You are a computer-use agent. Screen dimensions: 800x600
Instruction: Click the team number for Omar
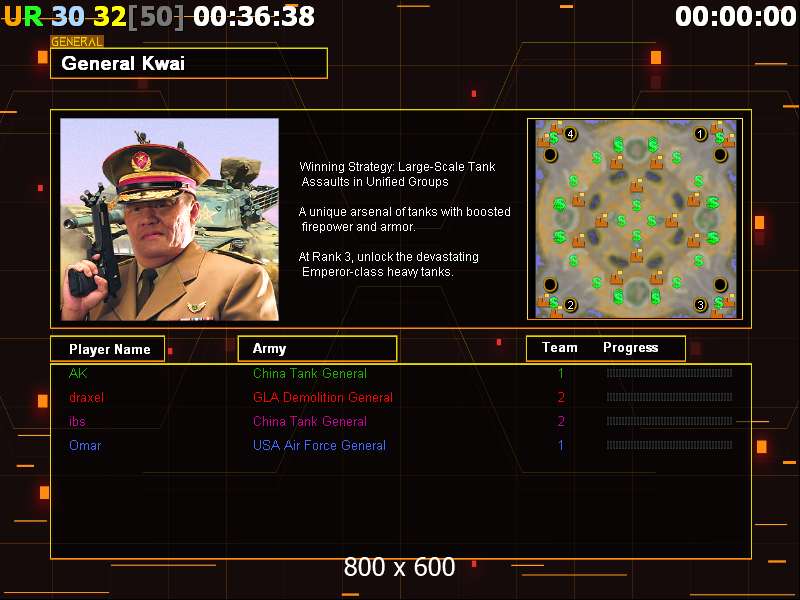click(x=561, y=445)
